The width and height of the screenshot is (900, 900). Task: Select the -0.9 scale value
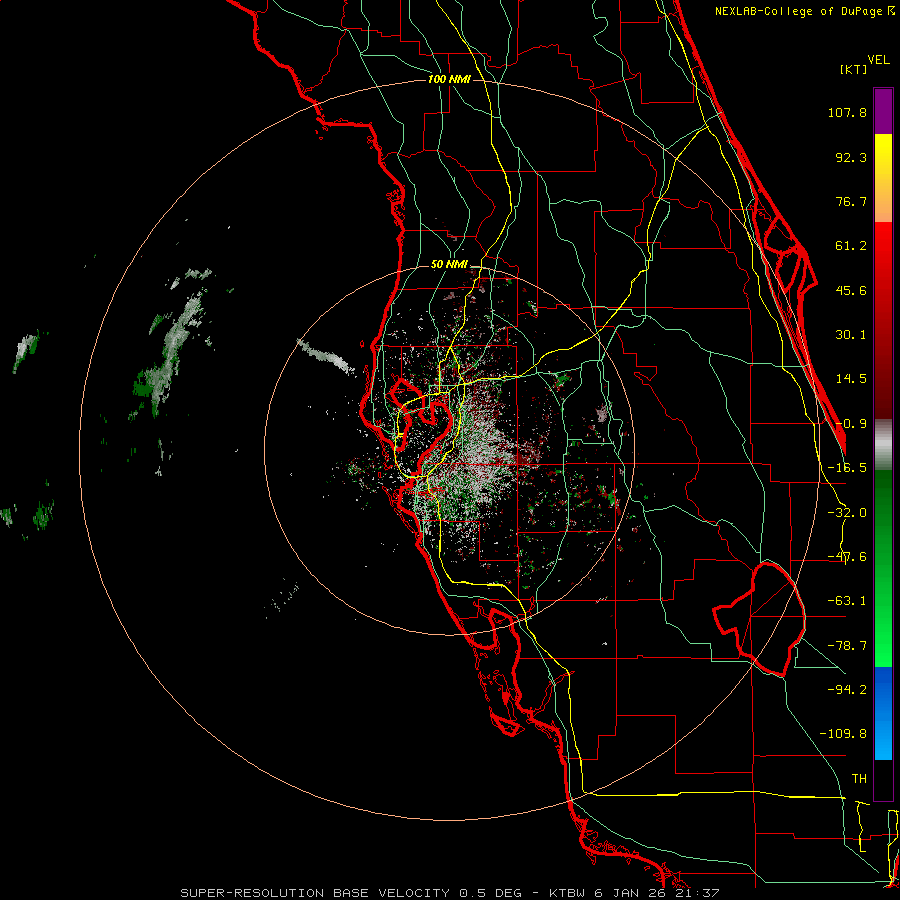click(x=851, y=424)
